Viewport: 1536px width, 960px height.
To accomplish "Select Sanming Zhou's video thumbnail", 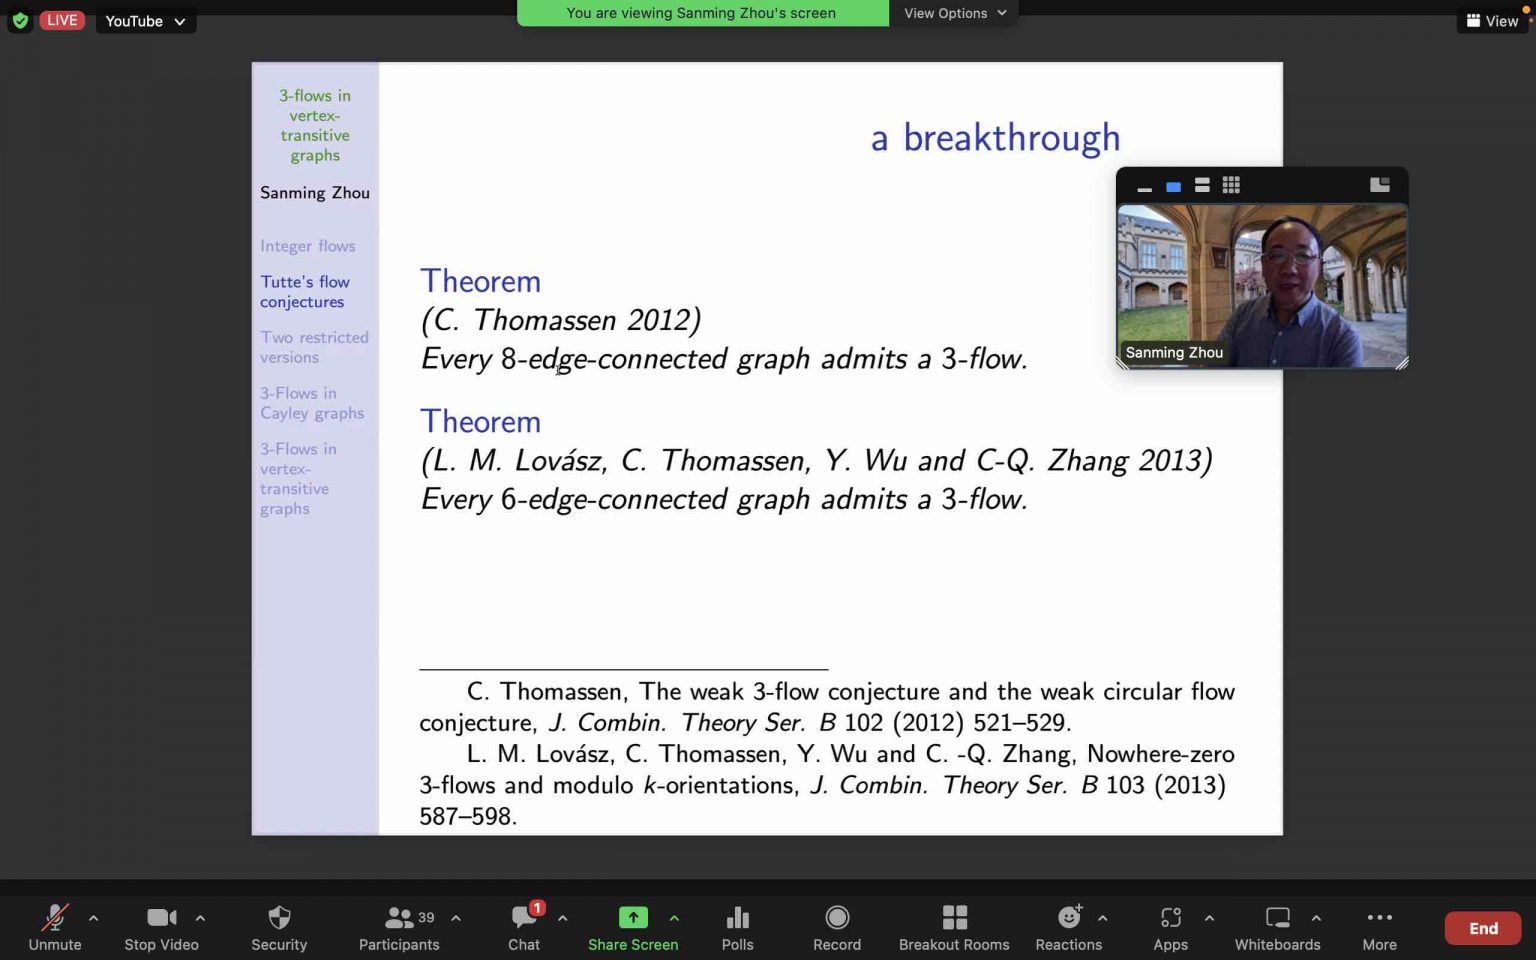I will 1261,285.
